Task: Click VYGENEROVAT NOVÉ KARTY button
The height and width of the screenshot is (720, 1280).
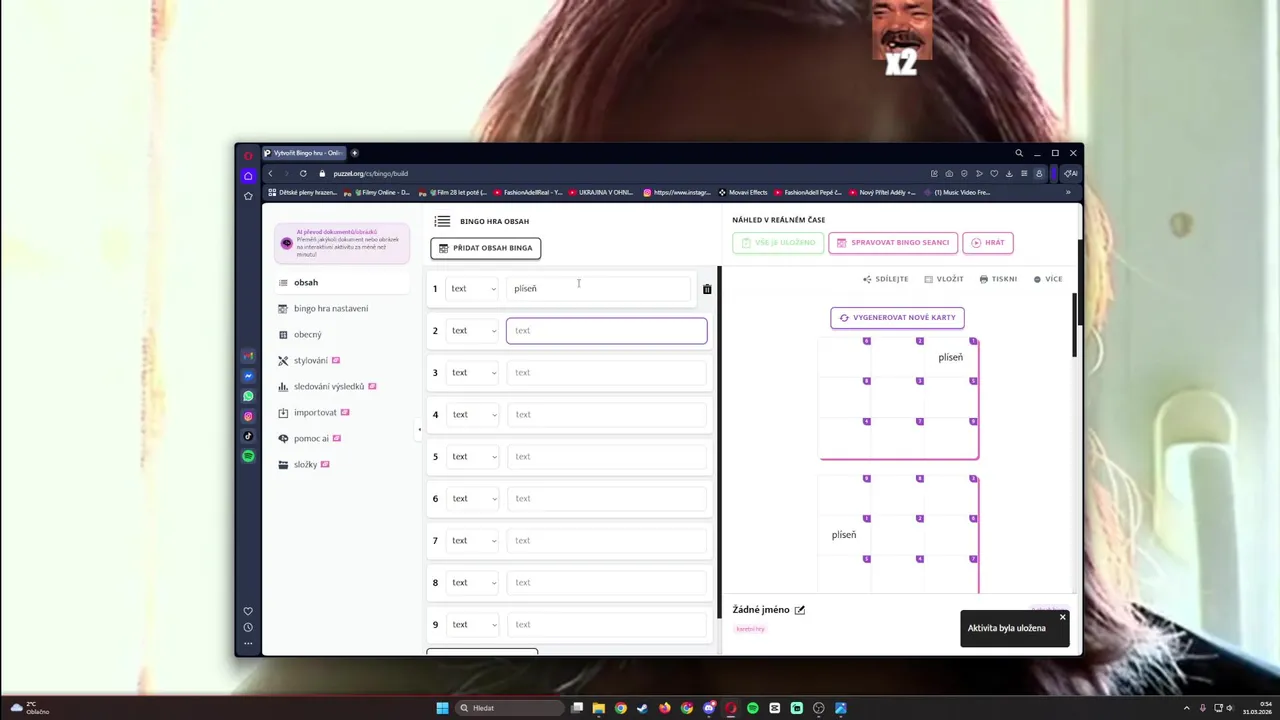Action: [x=897, y=318]
